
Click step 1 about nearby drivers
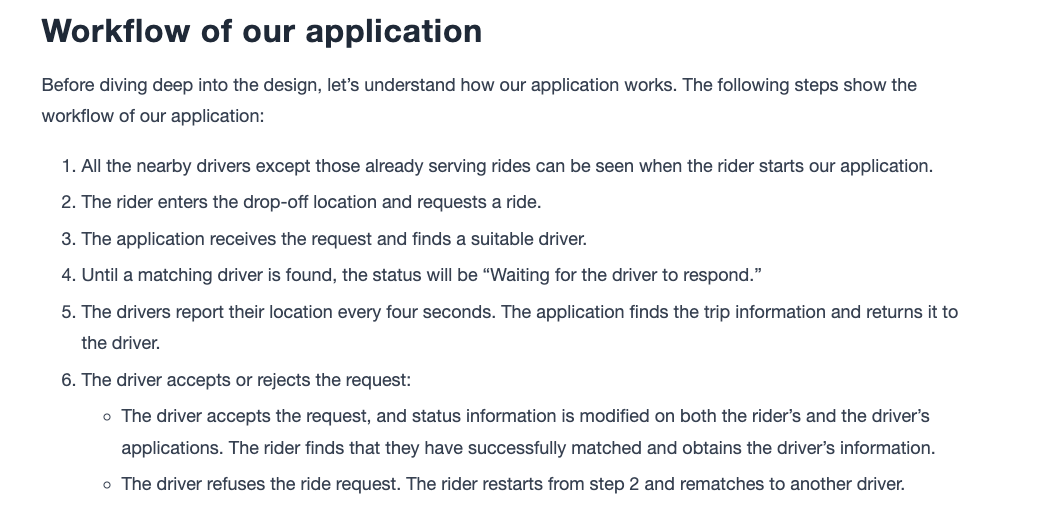tap(507, 166)
